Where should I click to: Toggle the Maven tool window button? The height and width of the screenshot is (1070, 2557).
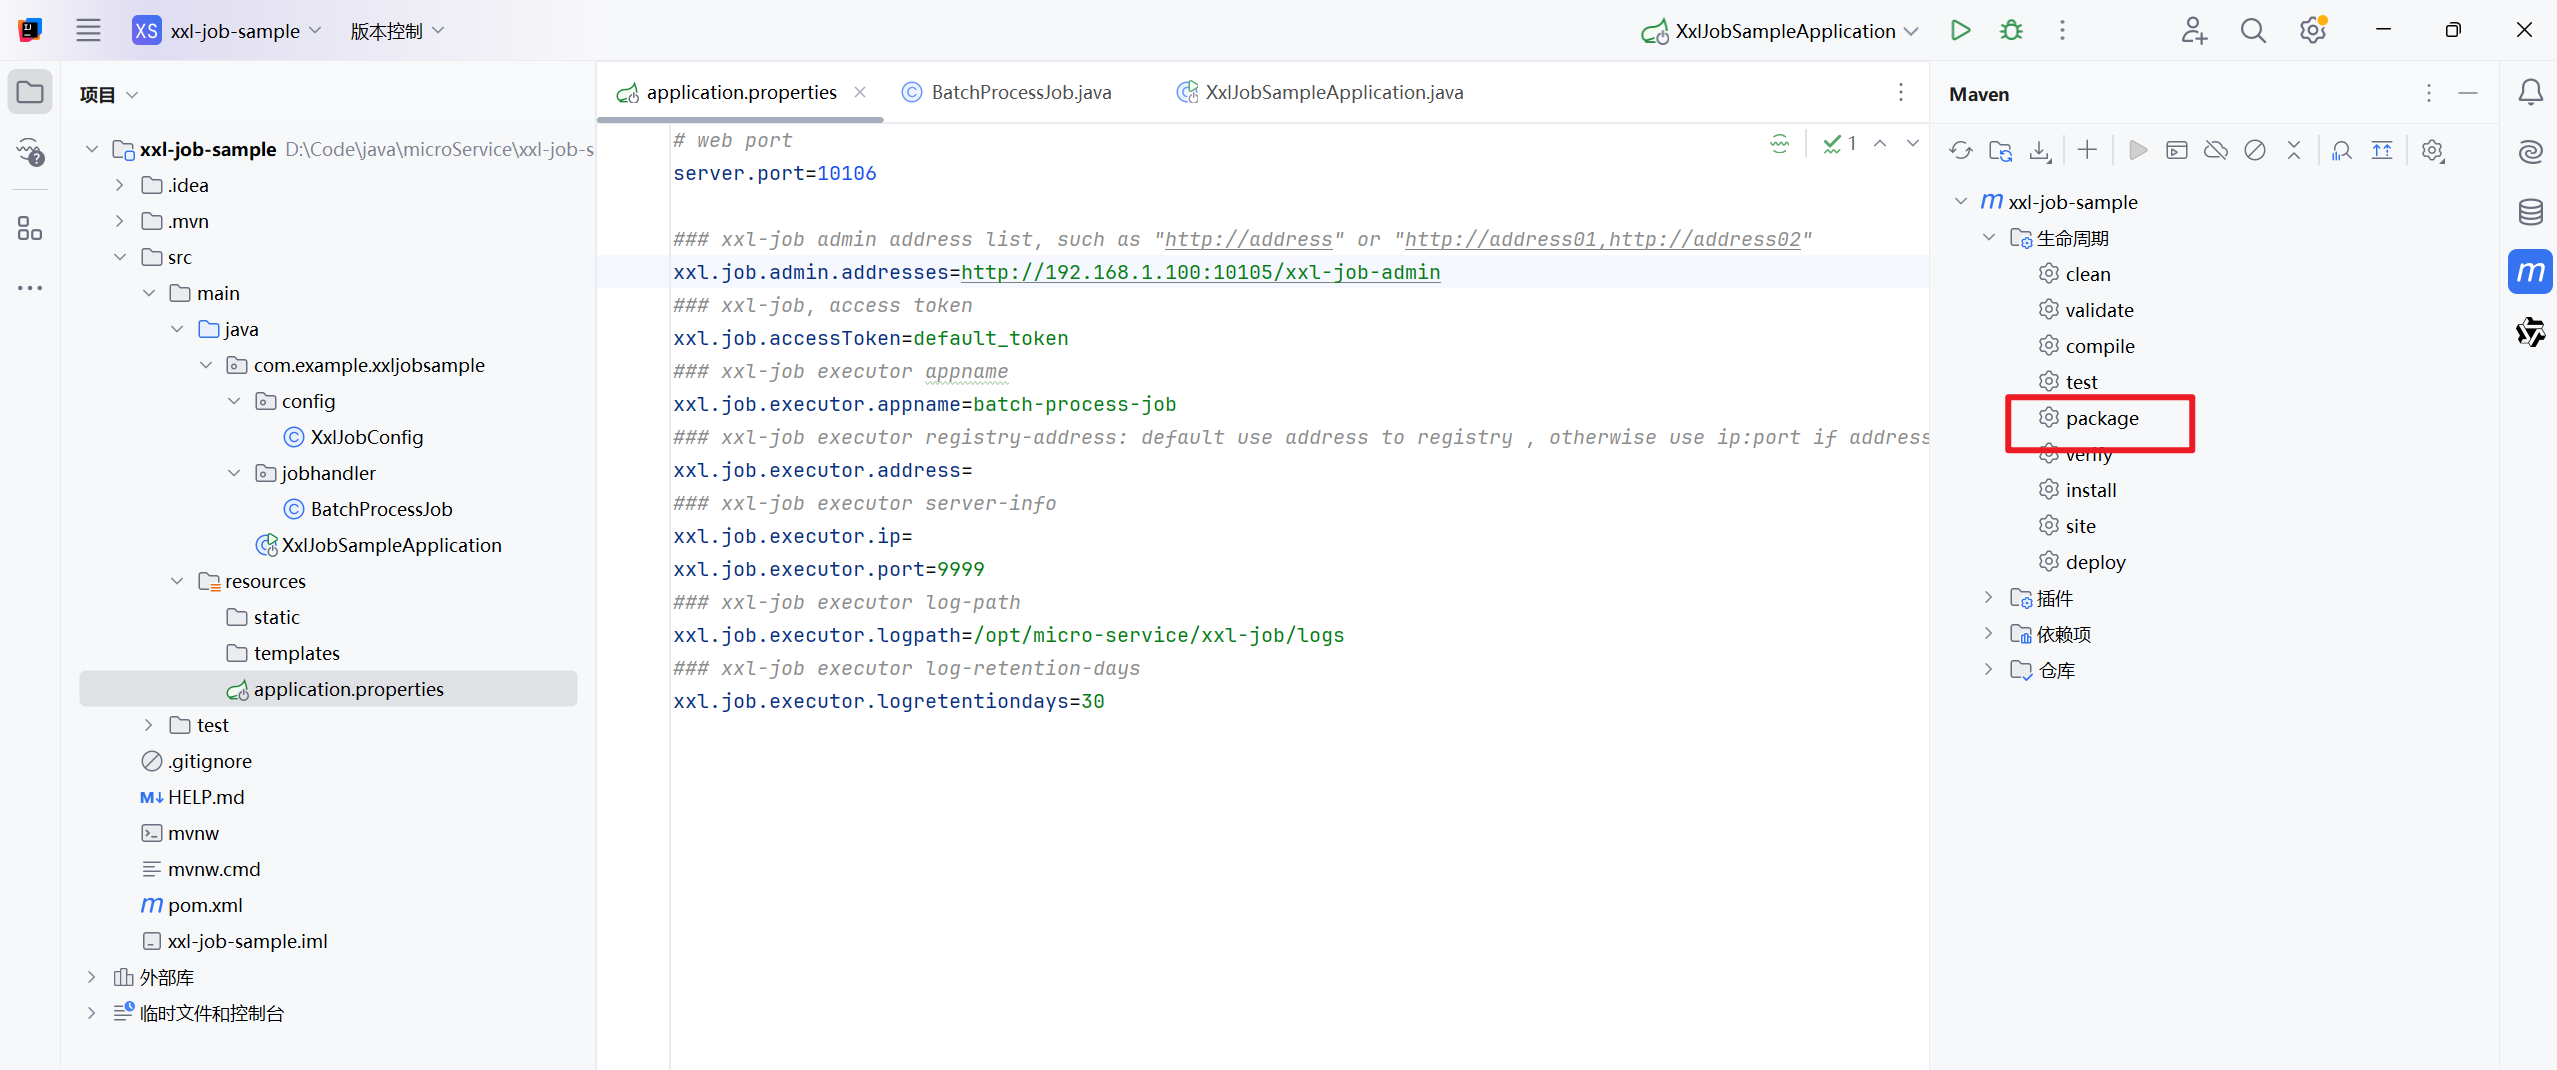(x=2530, y=272)
